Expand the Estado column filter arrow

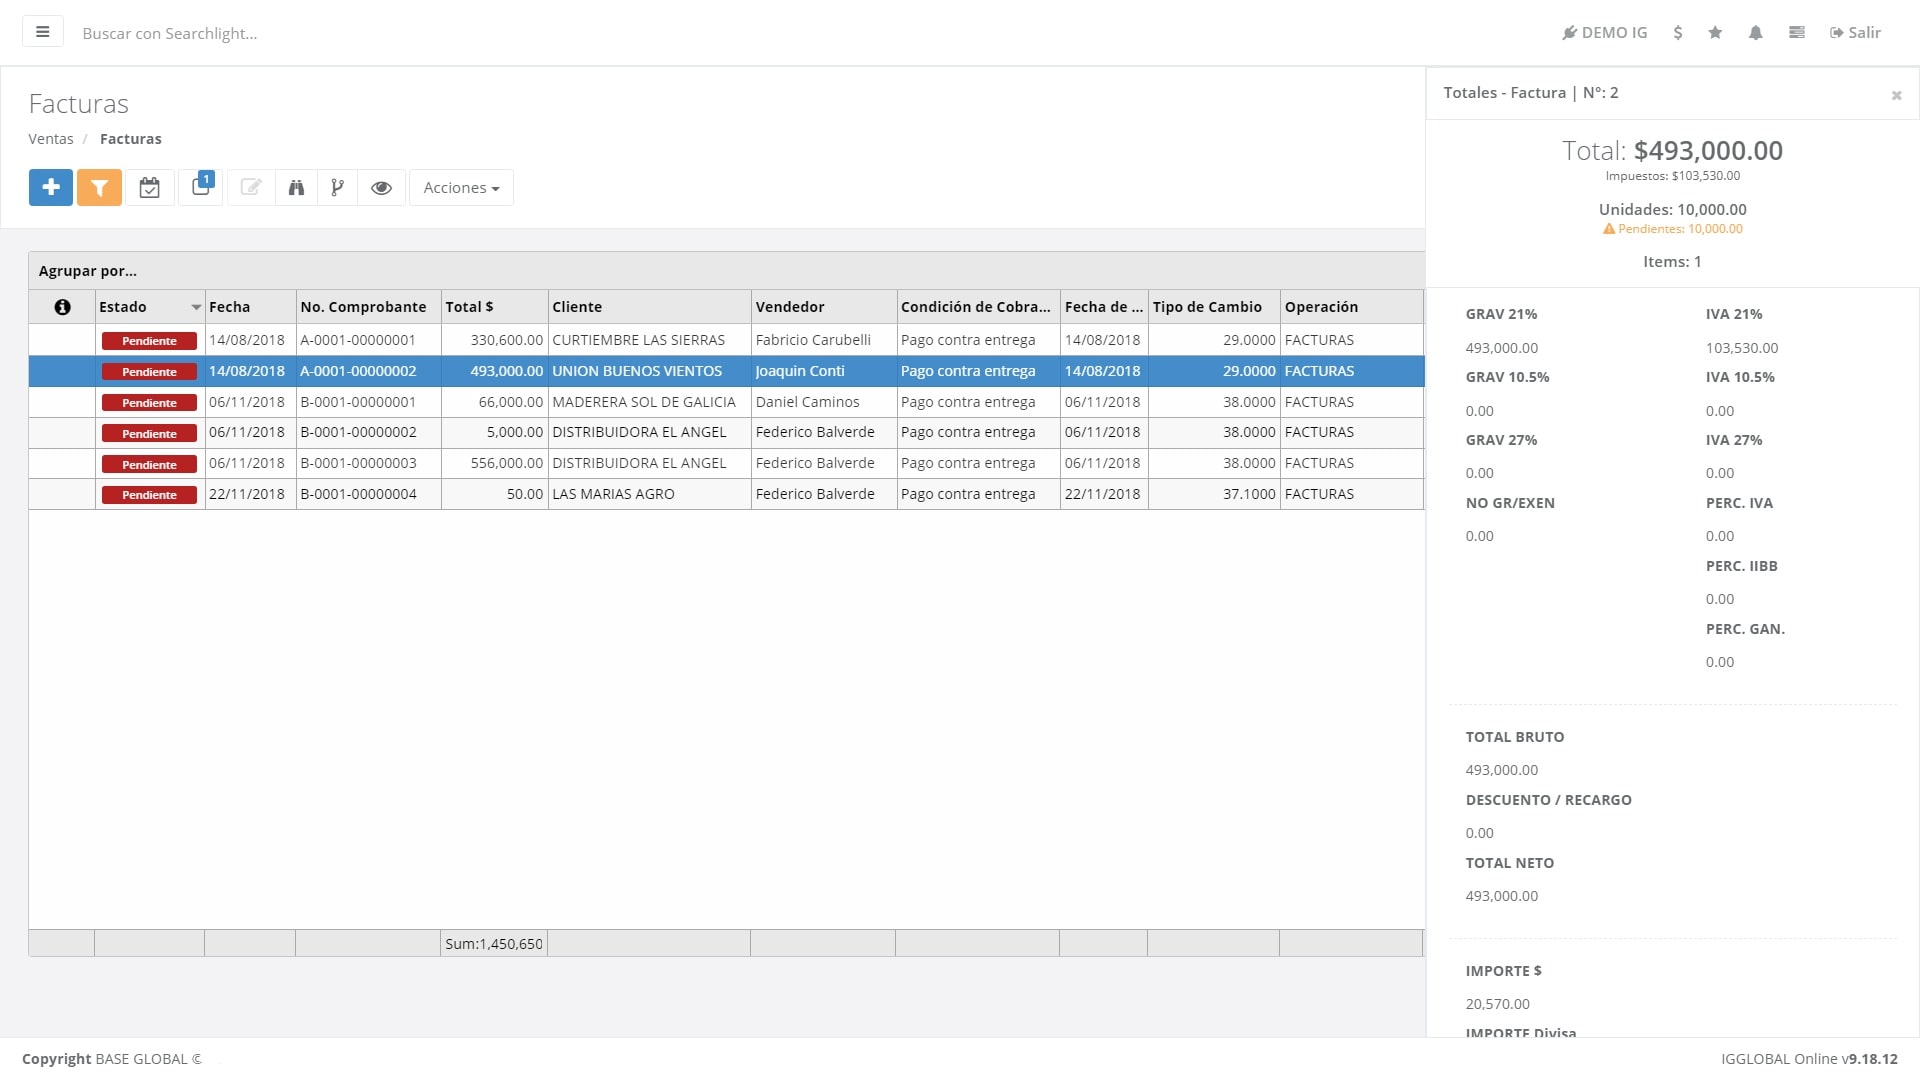click(196, 308)
